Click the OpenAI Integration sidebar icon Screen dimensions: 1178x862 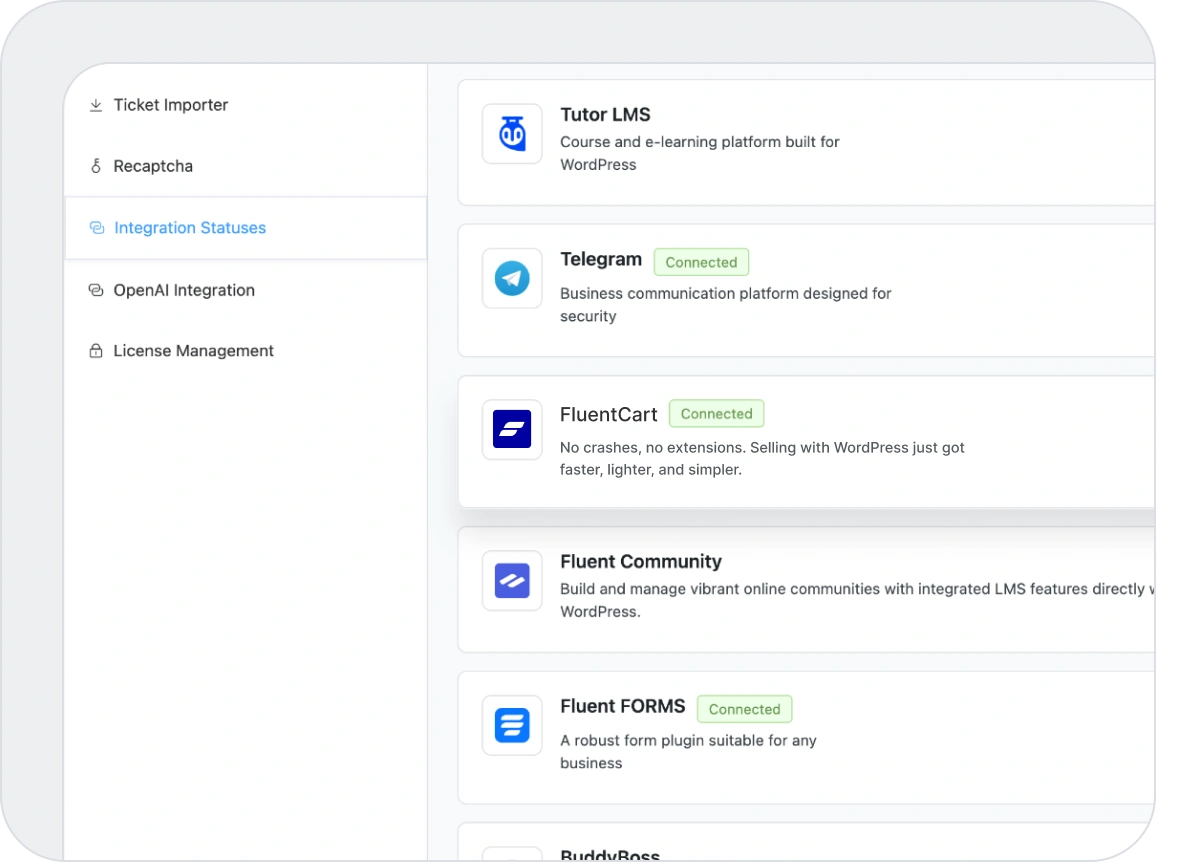tap(96, 290)
